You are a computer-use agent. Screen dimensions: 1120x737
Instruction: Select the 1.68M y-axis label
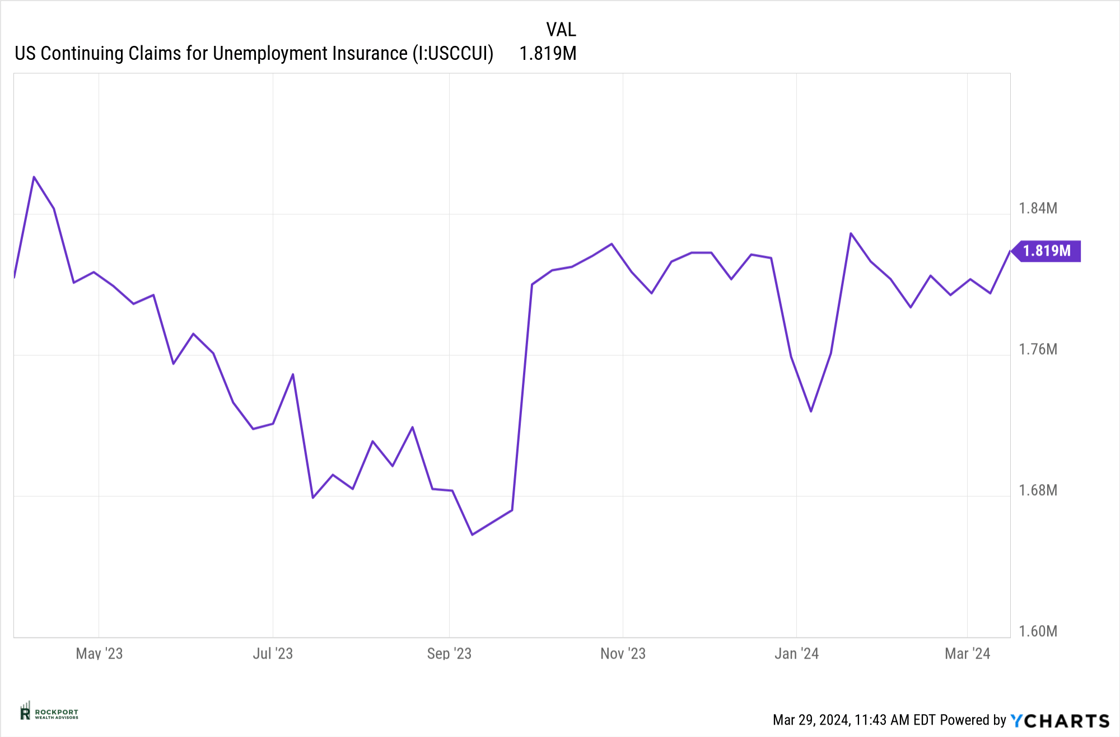pyautogui.click(x=1038, y=491)
